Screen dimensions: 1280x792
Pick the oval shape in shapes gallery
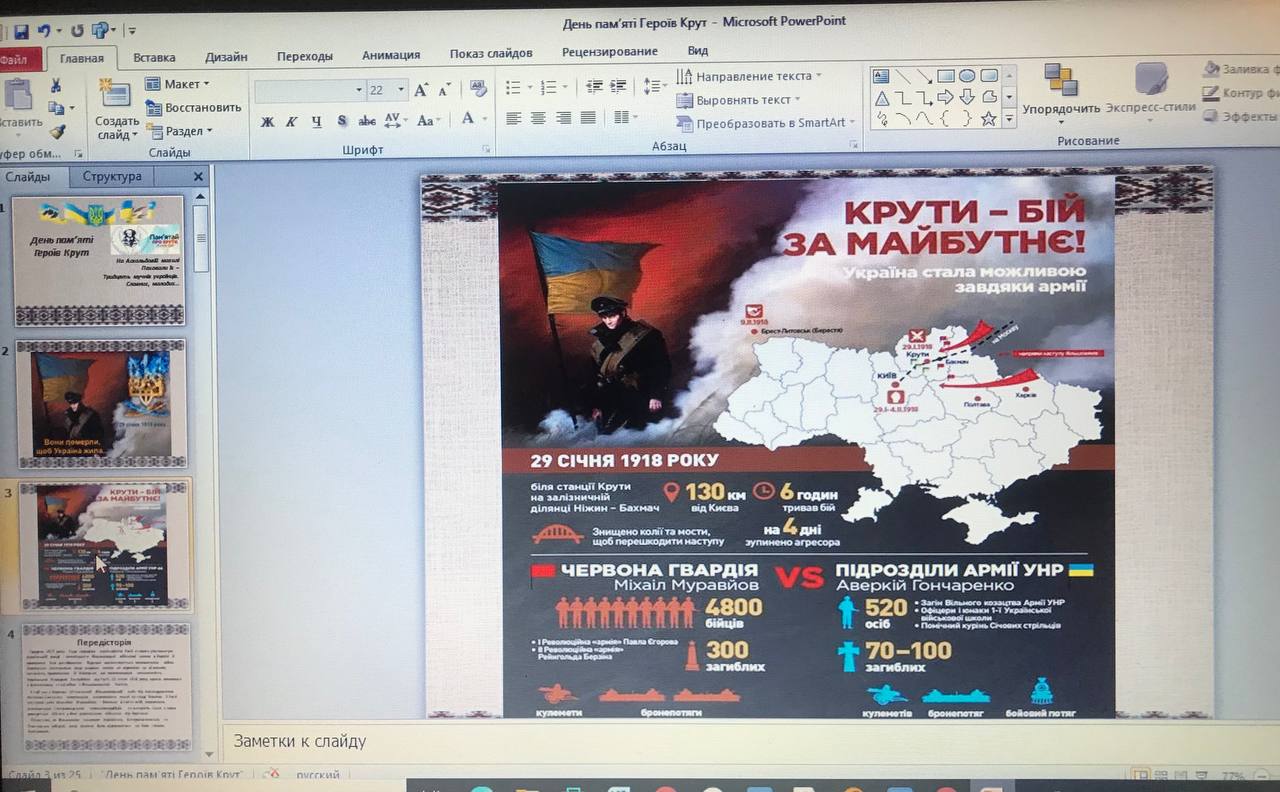pyautogui.click(x=967, y=76)
